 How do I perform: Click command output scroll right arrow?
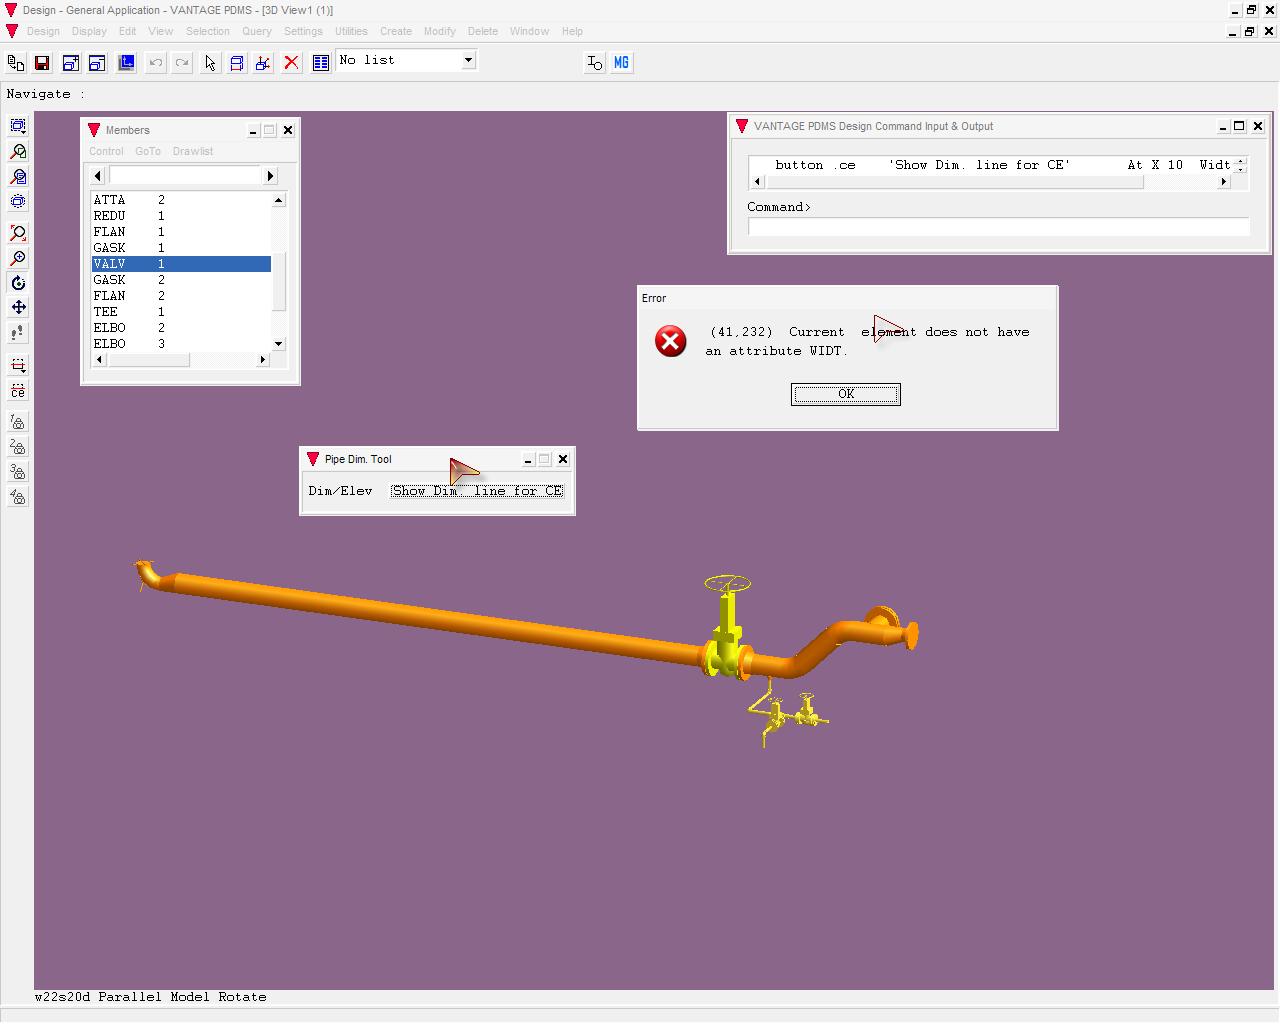1224,182
